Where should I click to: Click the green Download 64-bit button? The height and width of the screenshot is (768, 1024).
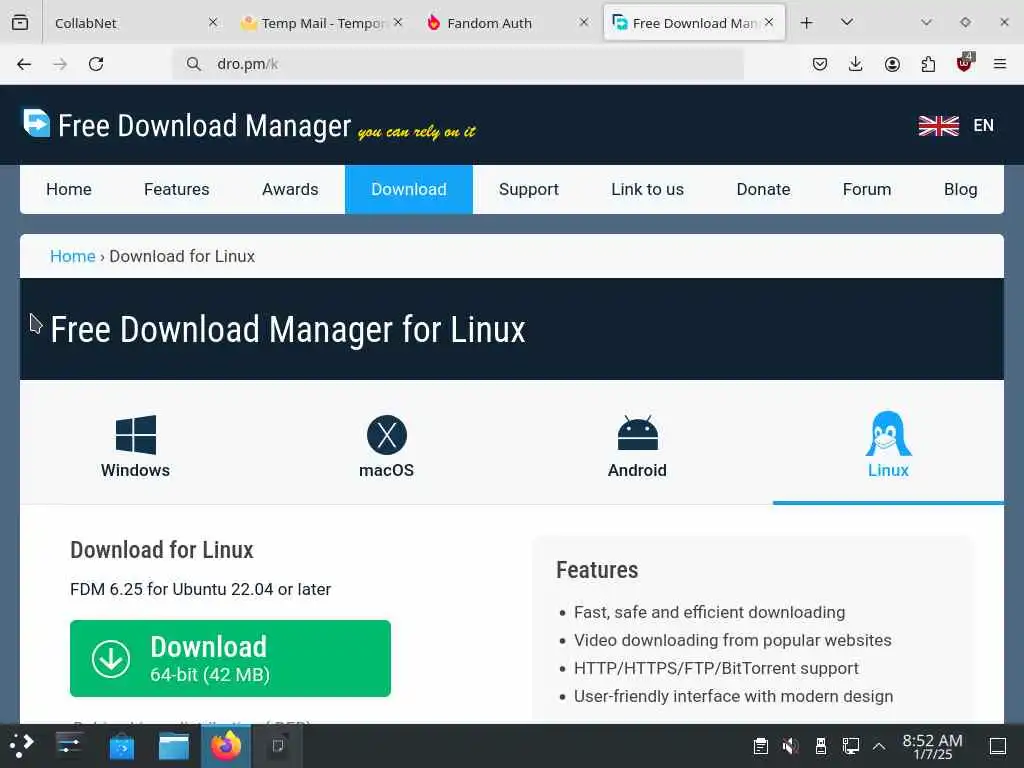(x=231, y=658)
